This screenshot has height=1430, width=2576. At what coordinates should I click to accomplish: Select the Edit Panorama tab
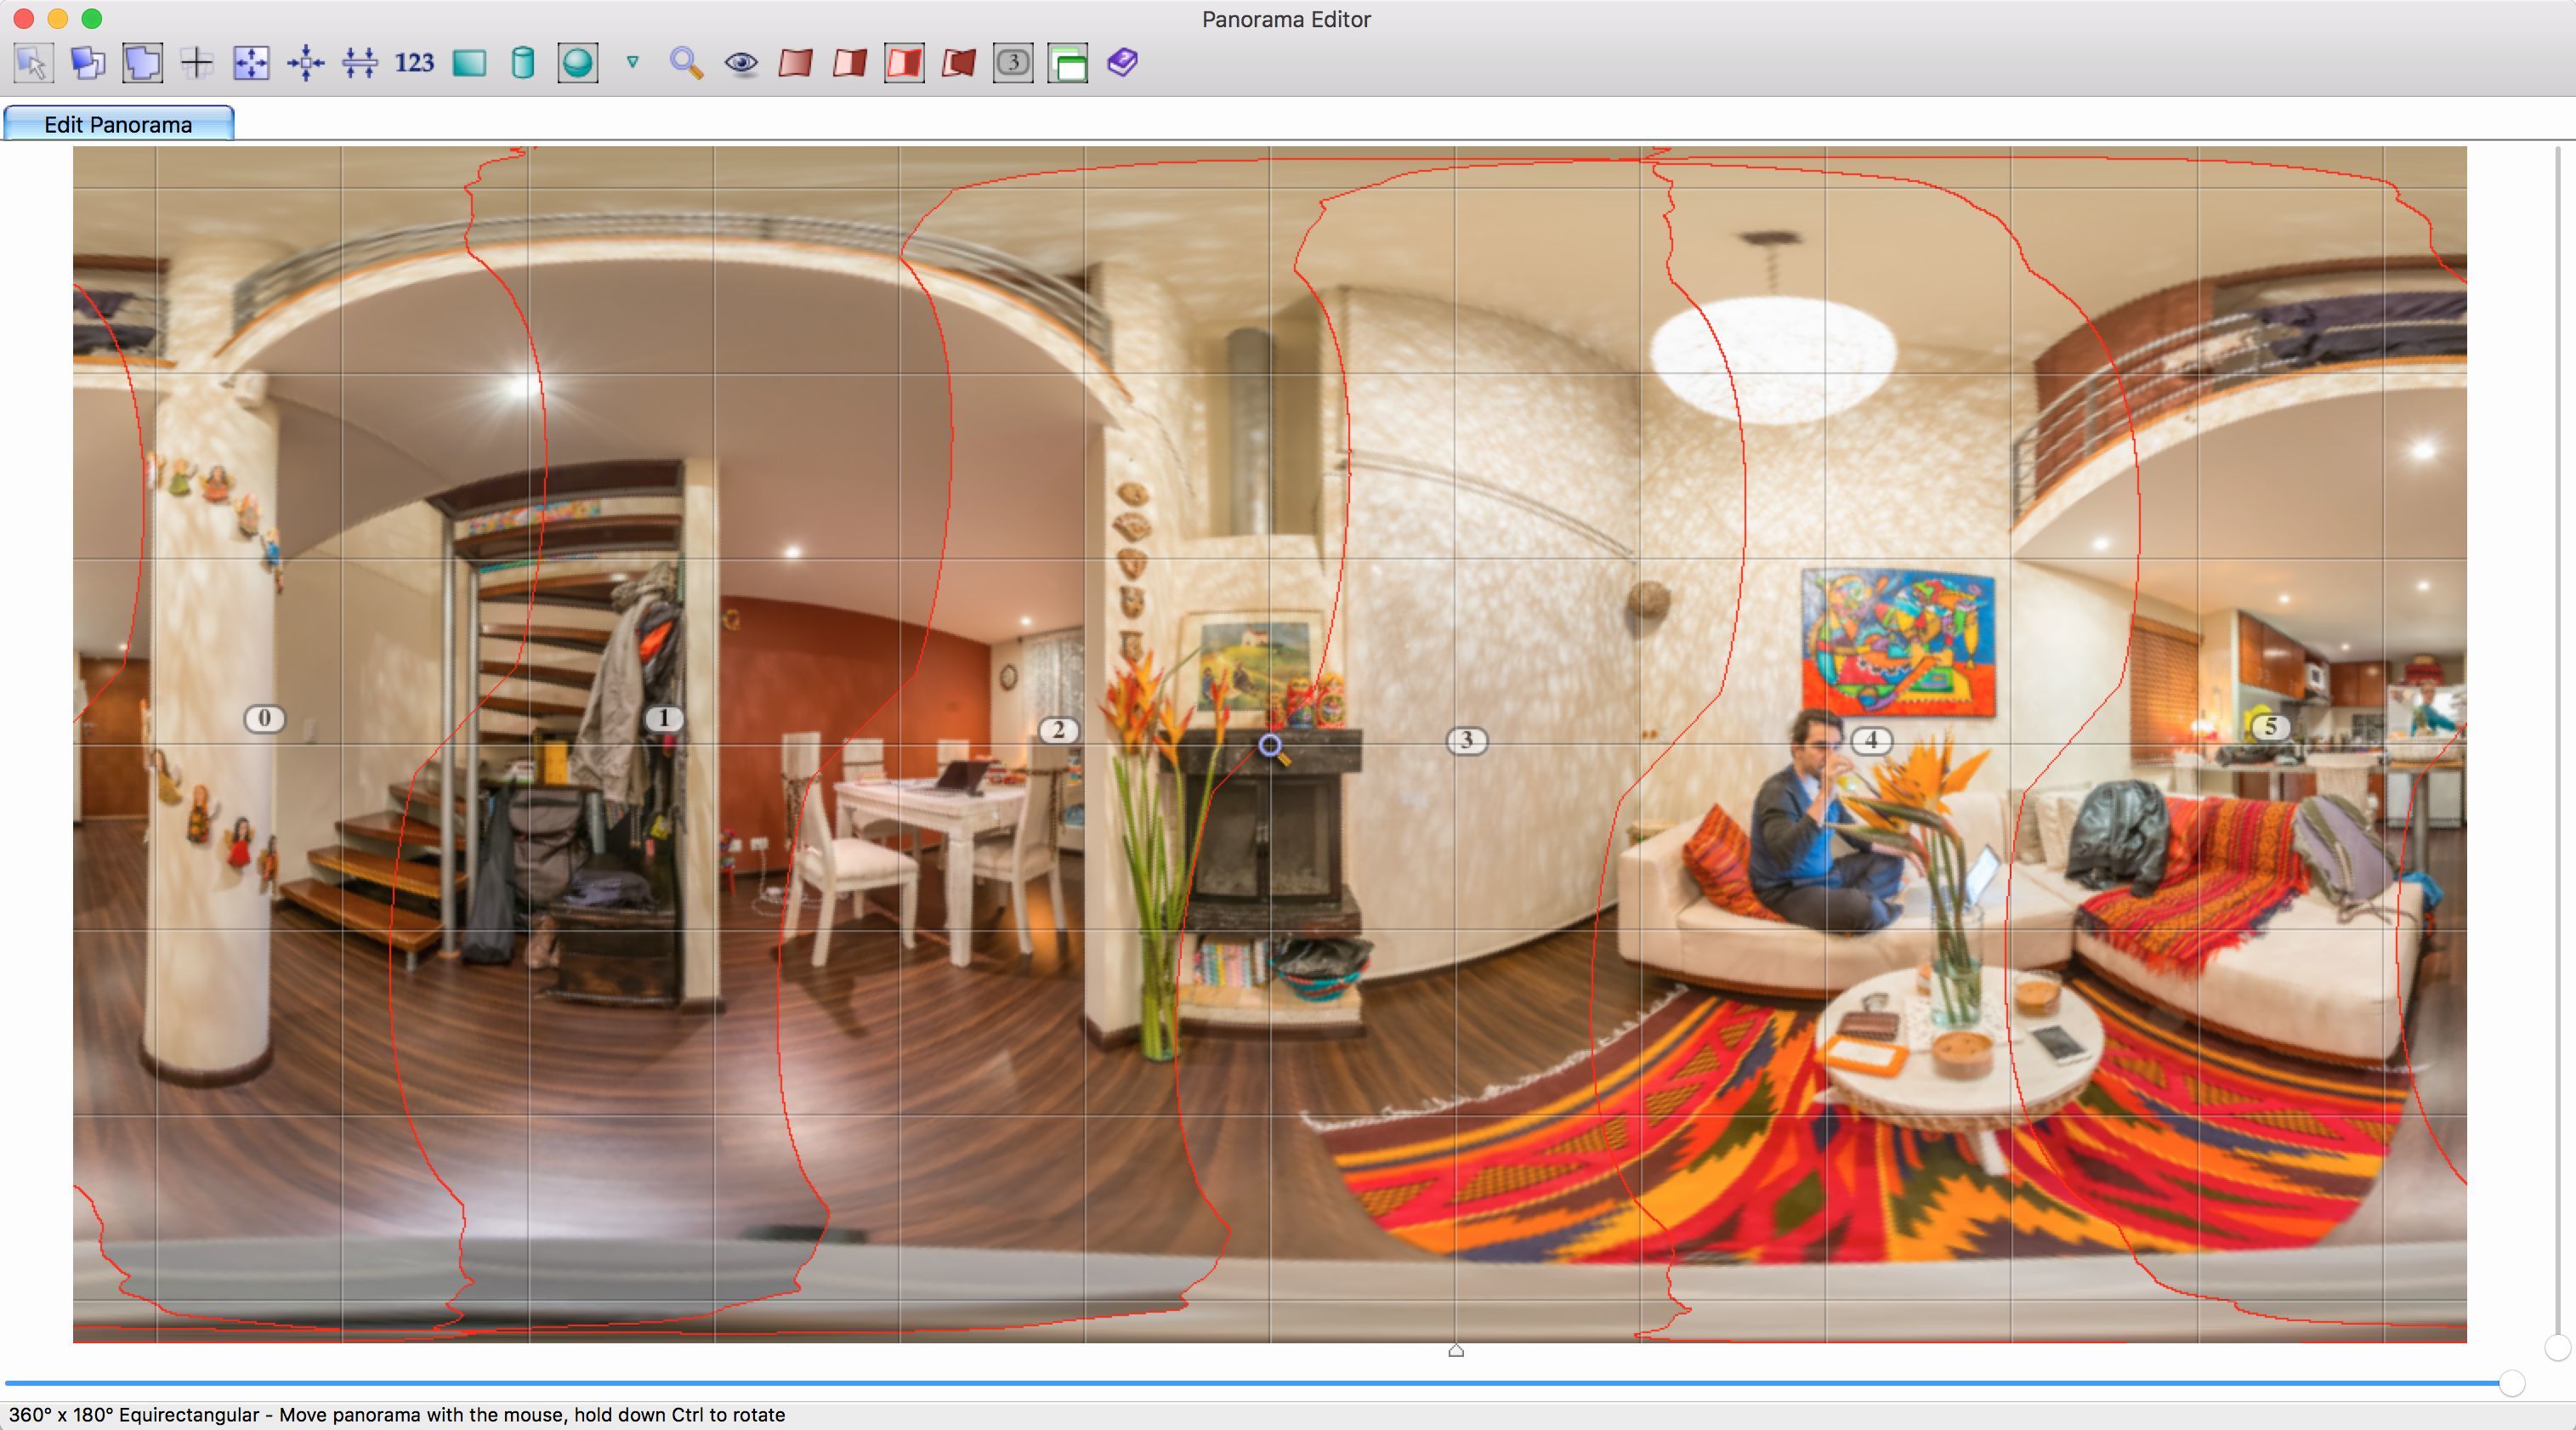pyautogui.click(x=118, y=124)
